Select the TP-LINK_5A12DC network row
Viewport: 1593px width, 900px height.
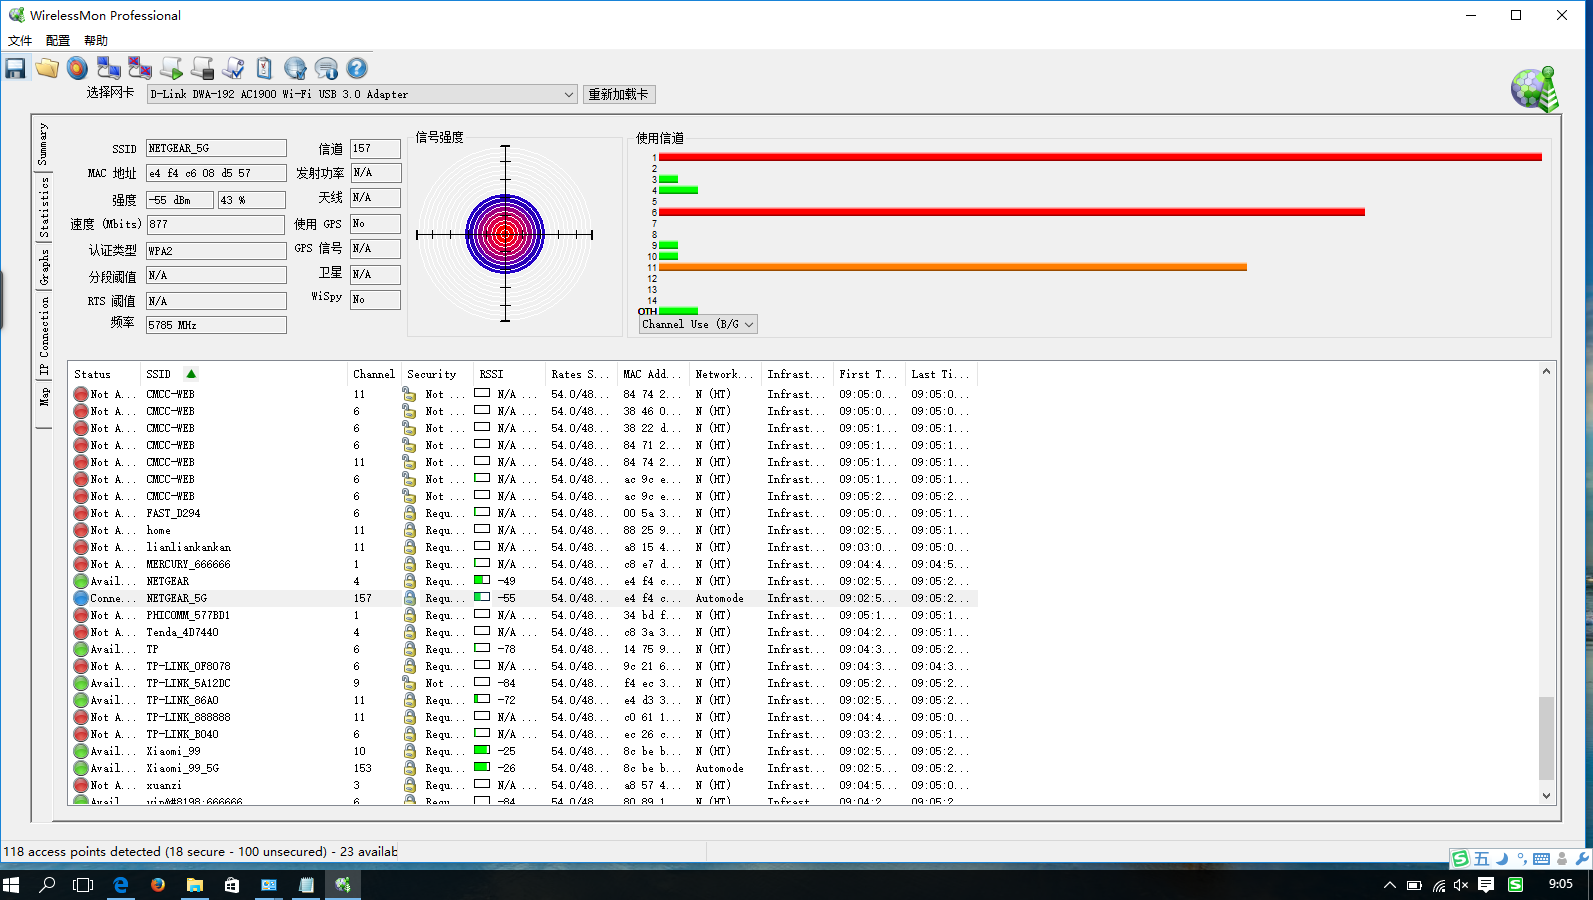523,683
